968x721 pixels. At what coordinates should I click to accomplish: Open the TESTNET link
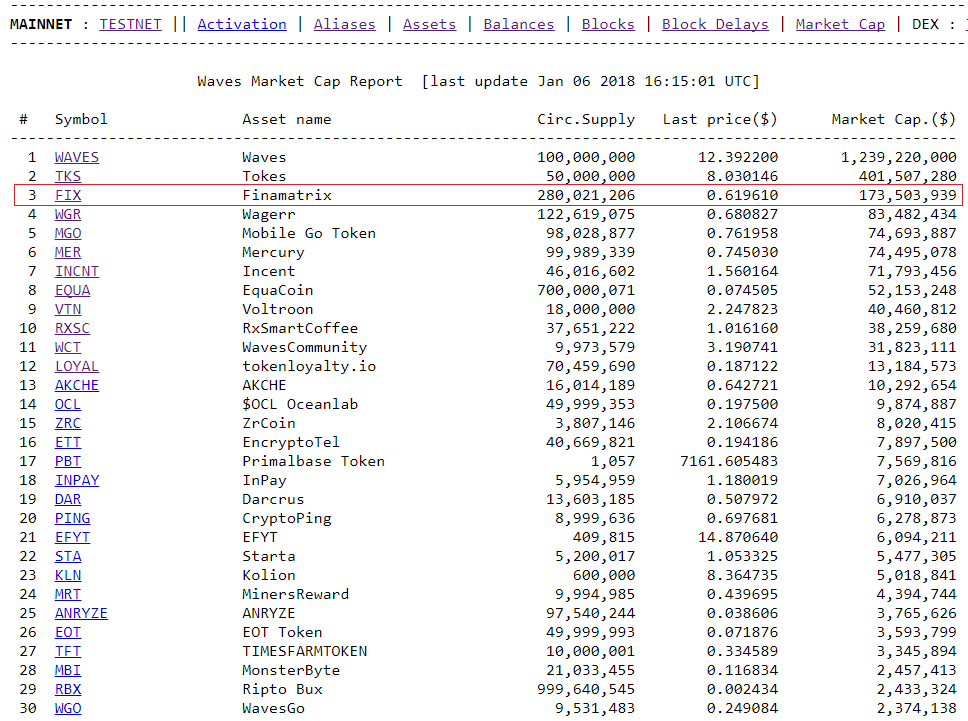130,24
